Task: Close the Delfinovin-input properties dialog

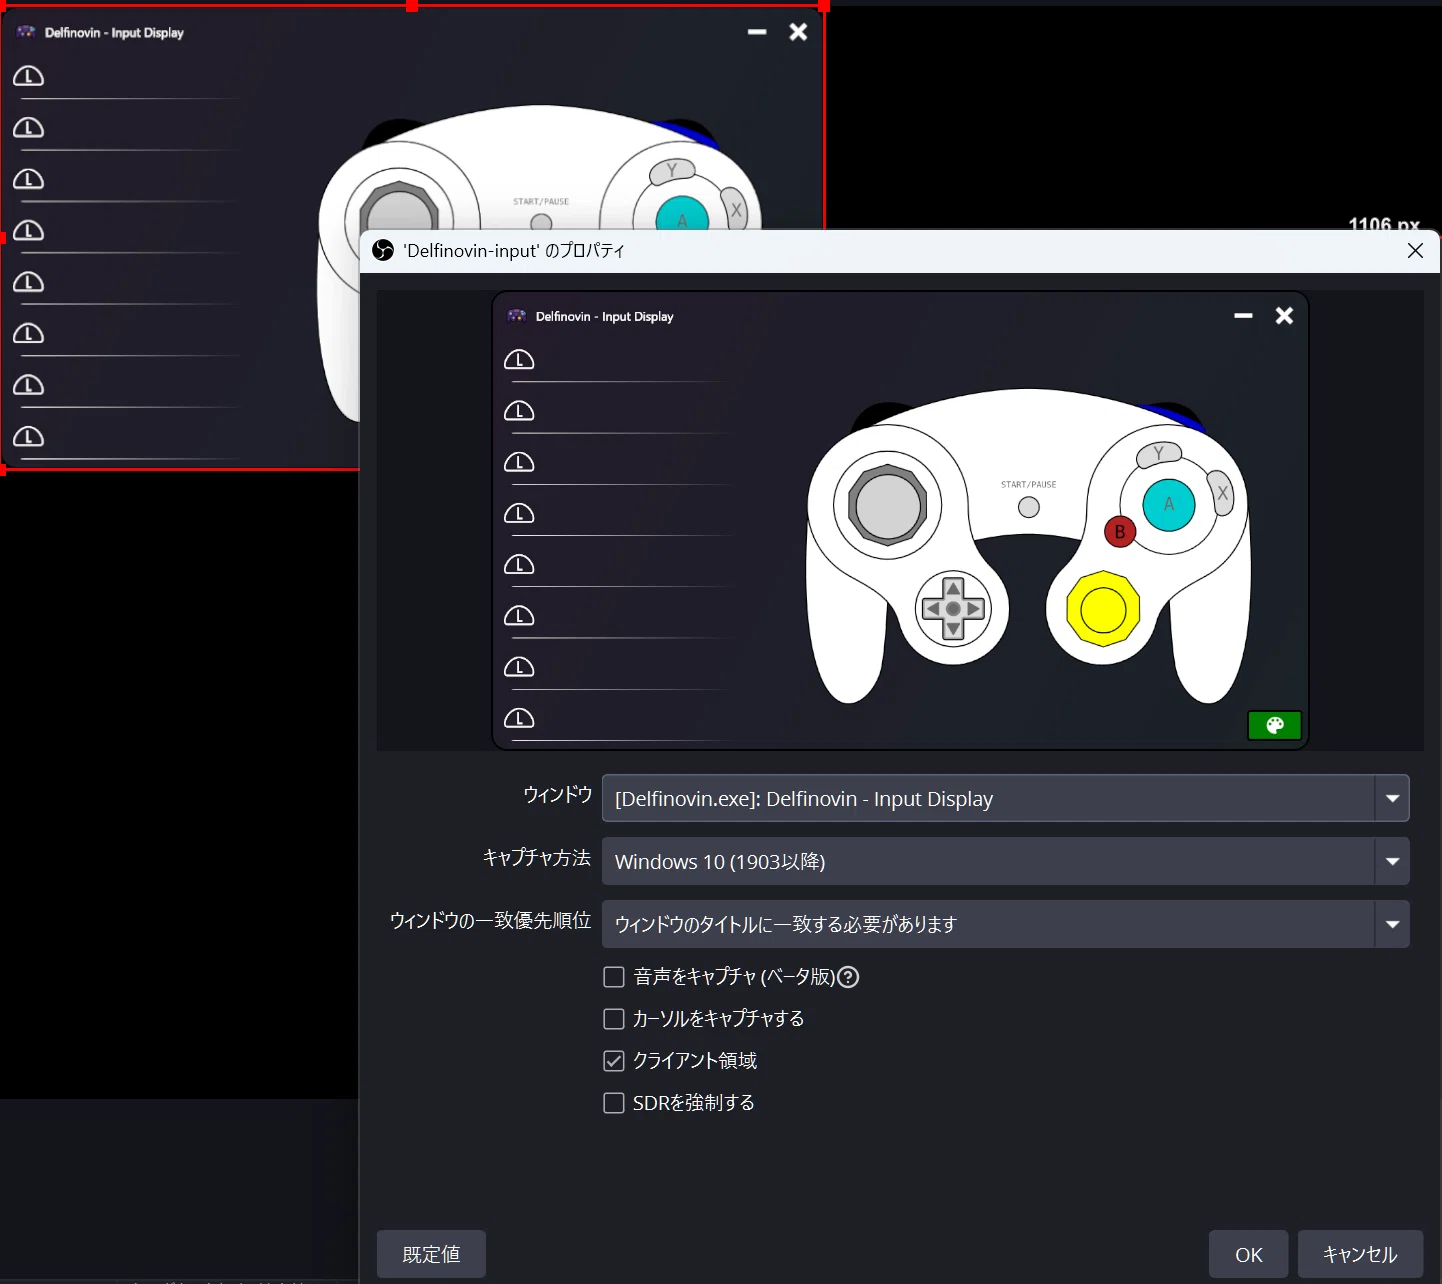Action: point(1415,251)
